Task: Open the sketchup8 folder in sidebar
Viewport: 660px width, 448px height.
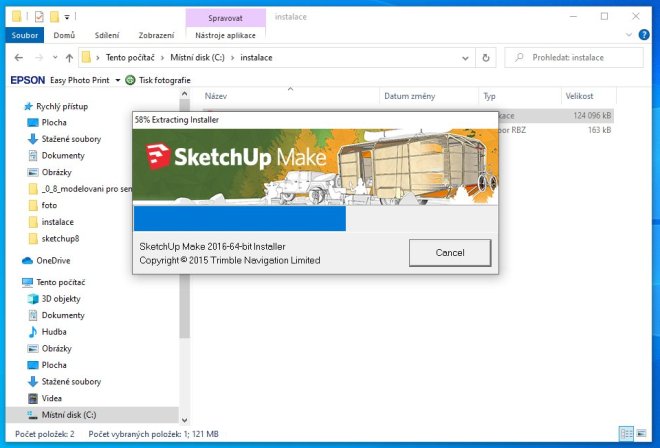Action: click(x=60, y=239)
